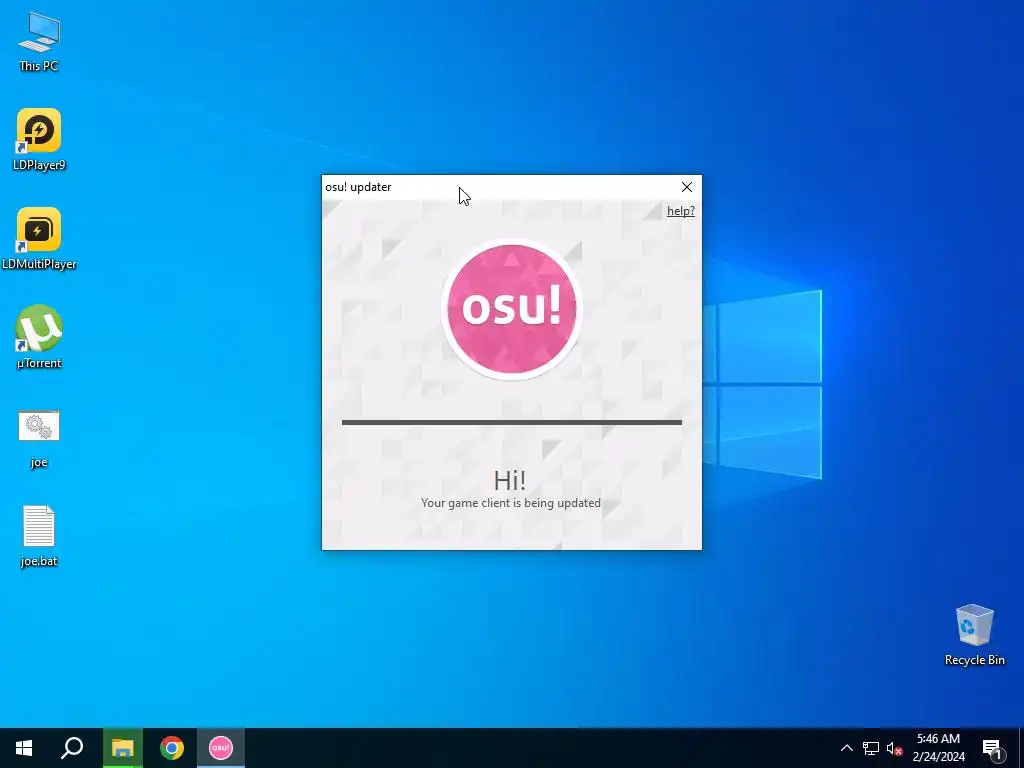1024x768 pixels.
Task: Select the joe settings file icon
Action: click(x=39, y=438)
